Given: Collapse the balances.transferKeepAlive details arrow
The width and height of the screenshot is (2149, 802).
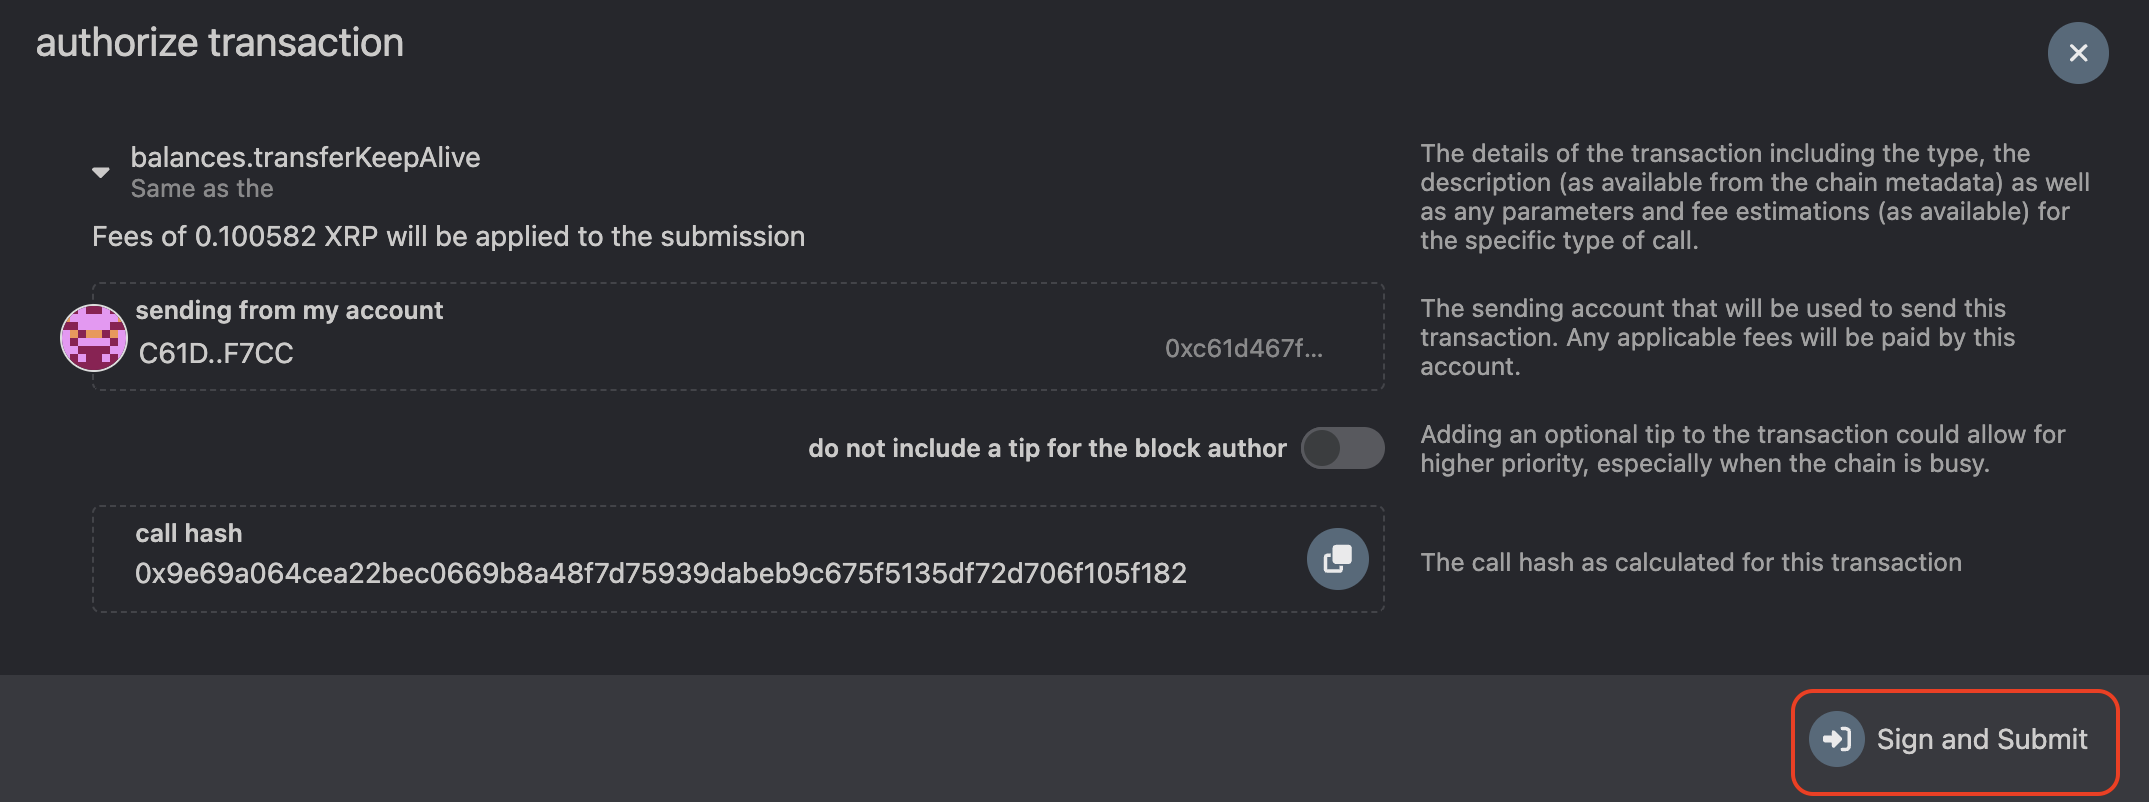Looking at the screenshot, I should pyautogui.click(x=101, y=172).
